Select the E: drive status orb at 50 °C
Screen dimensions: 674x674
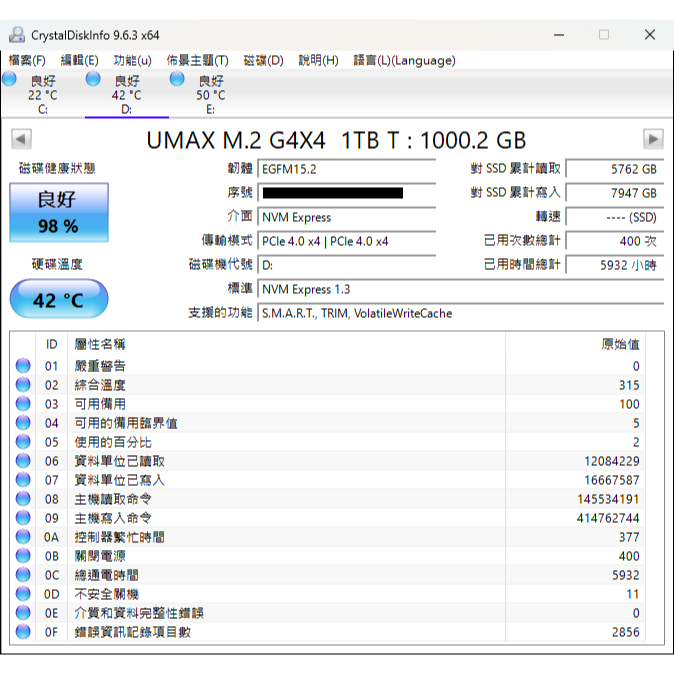177,79
